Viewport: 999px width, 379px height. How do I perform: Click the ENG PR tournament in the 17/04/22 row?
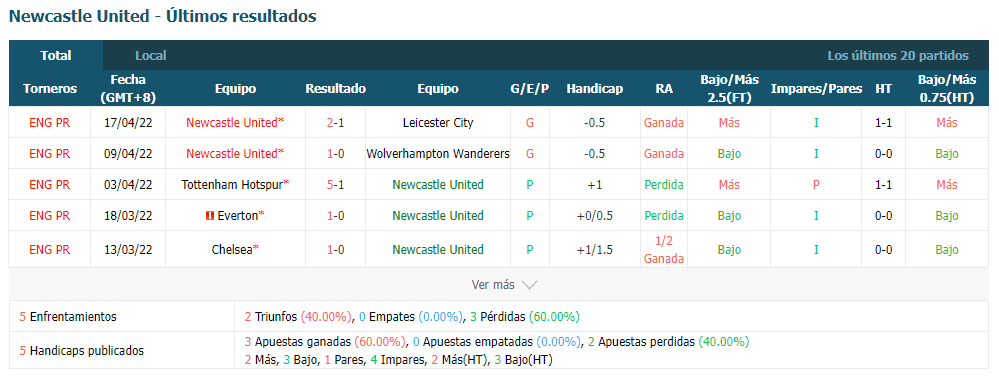point(50,122)
